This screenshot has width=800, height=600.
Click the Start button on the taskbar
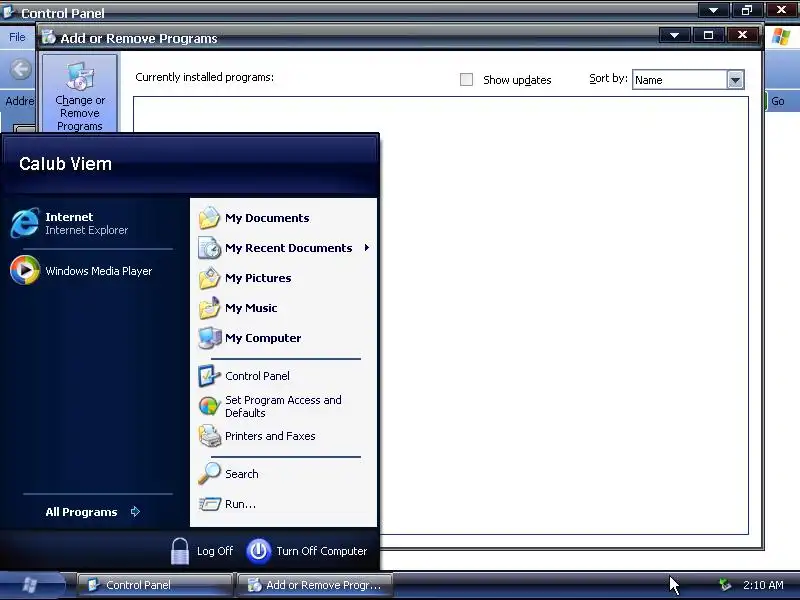[x=32, y=585]
